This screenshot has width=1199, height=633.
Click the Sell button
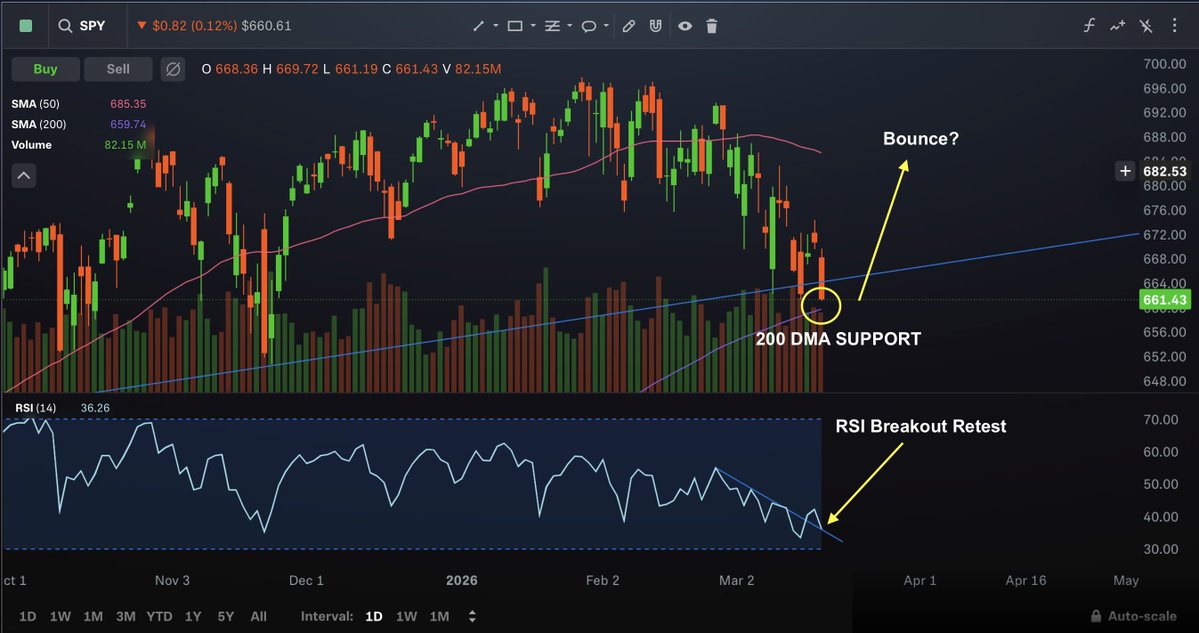118,69
